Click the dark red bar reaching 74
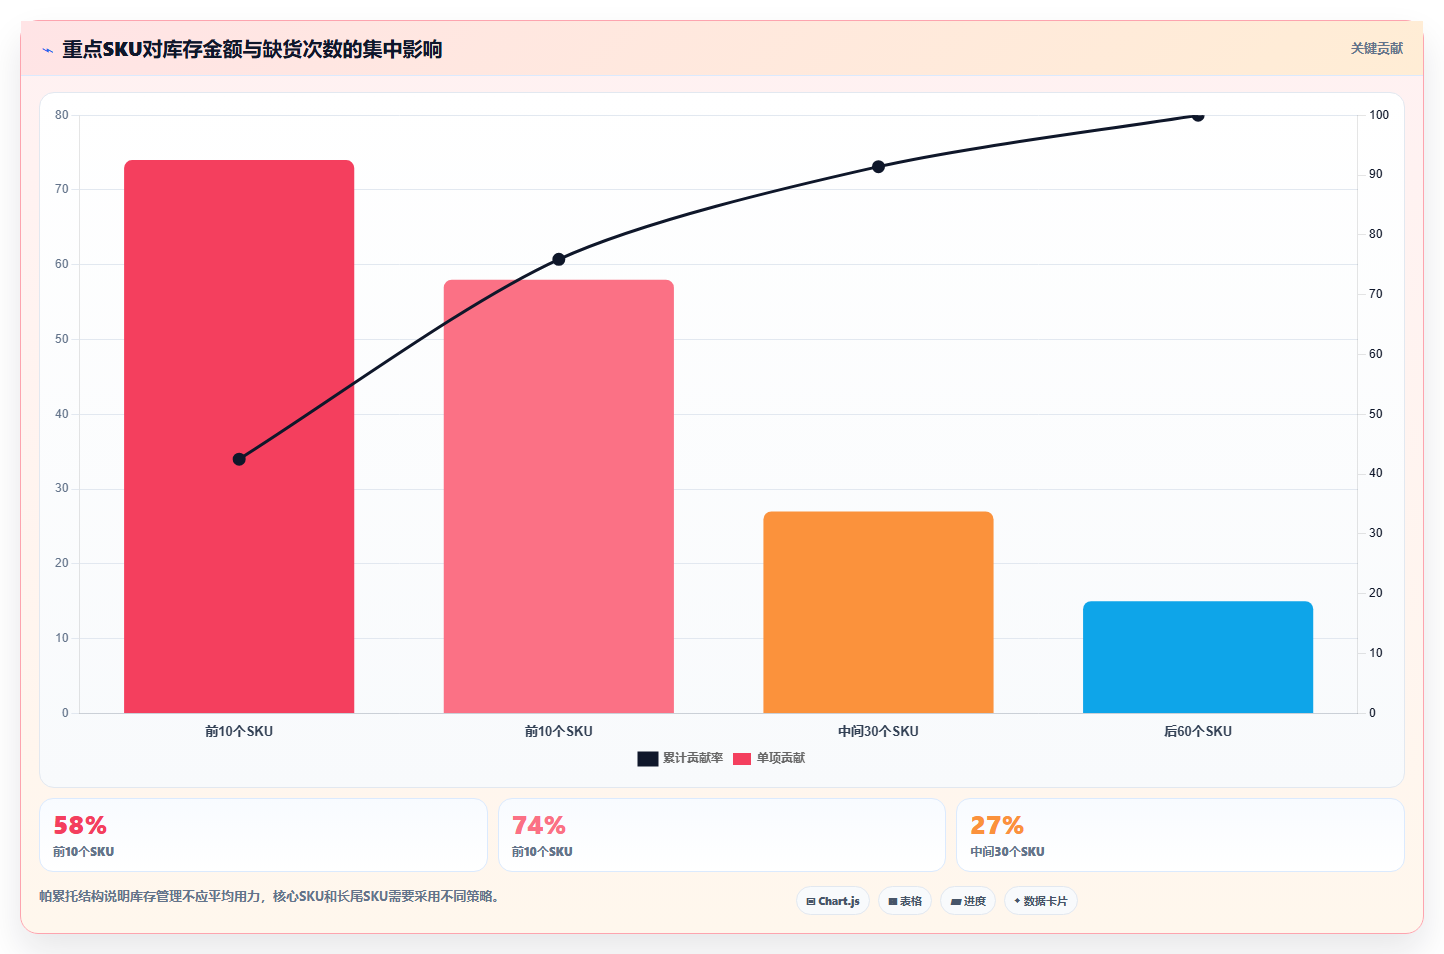 239,437
